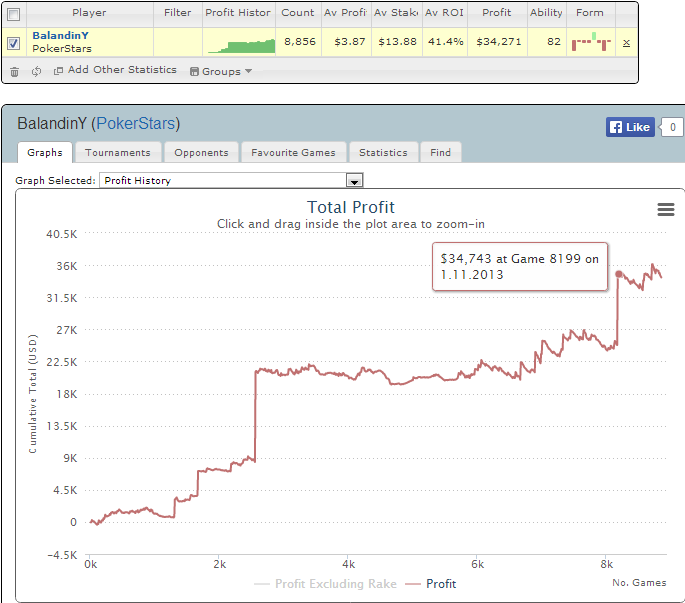
Task: Click the Total Profit chart title
Action: coord(351,207)
